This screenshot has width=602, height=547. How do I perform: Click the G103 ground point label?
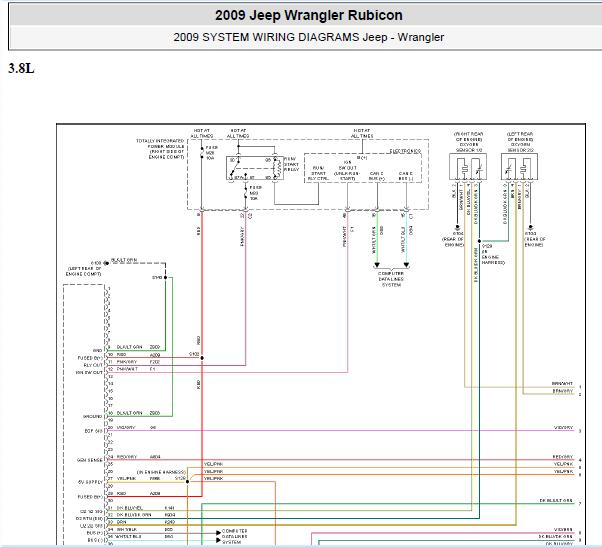pyautogui.click(x=96, y=263)
